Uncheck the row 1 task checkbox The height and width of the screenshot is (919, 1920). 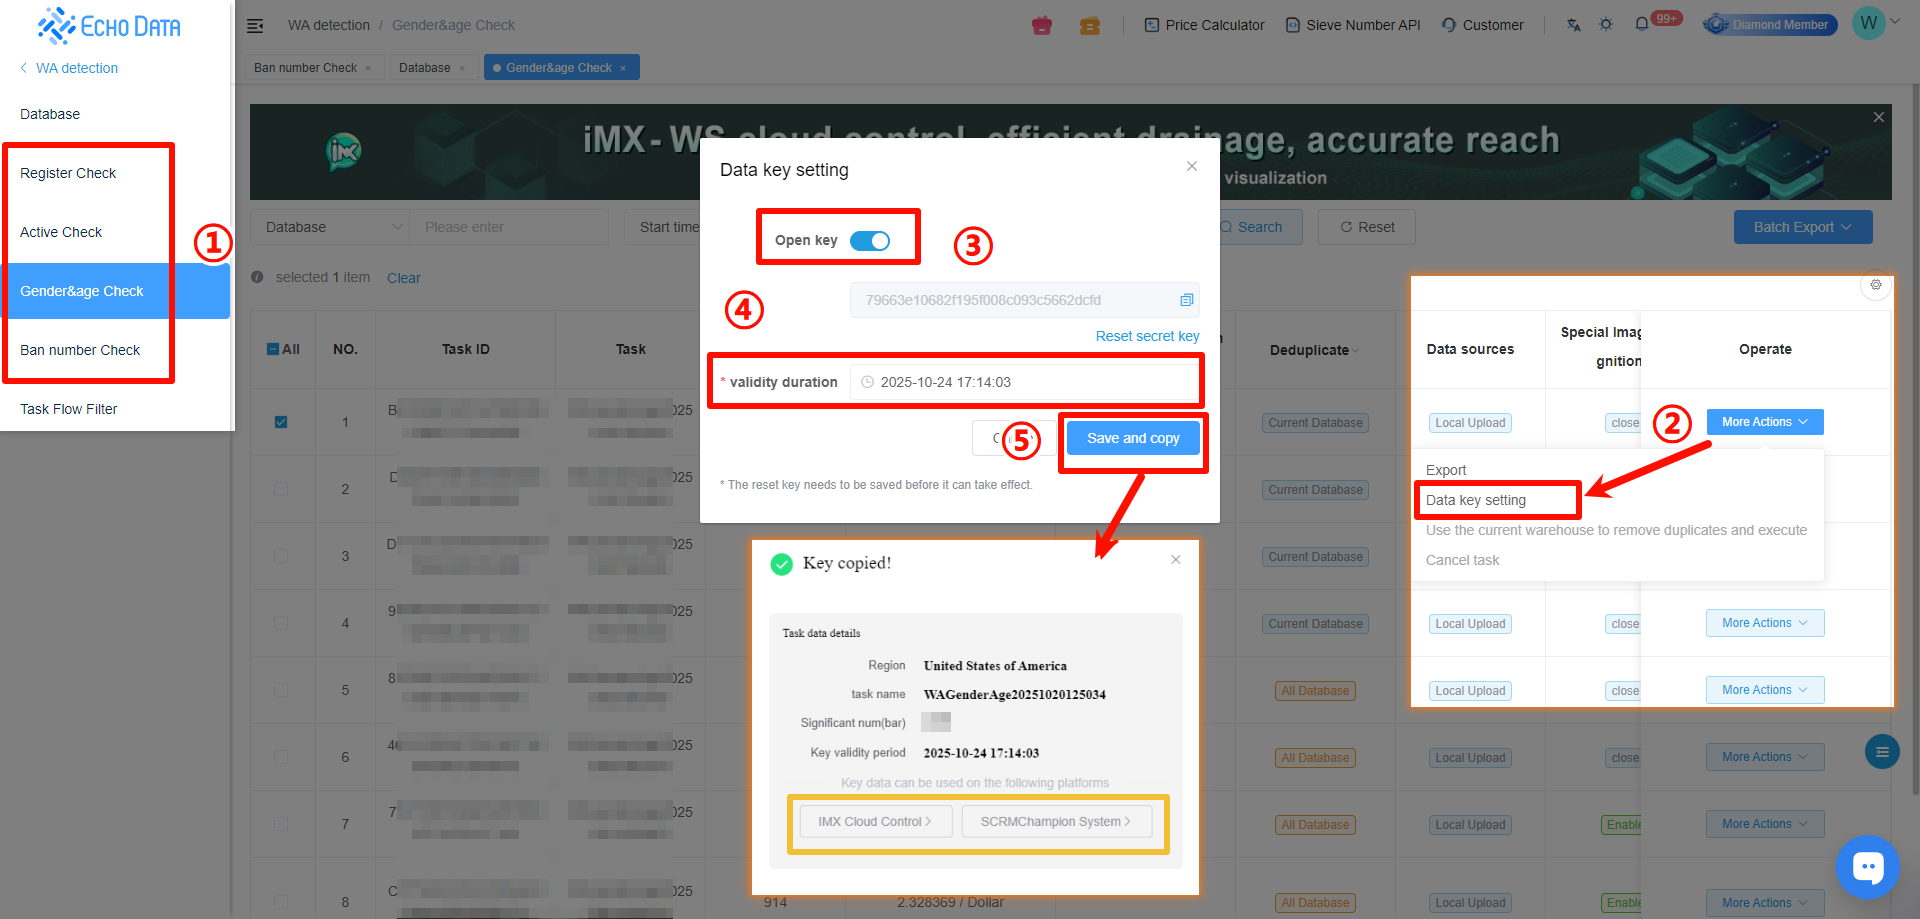[281, 422]
